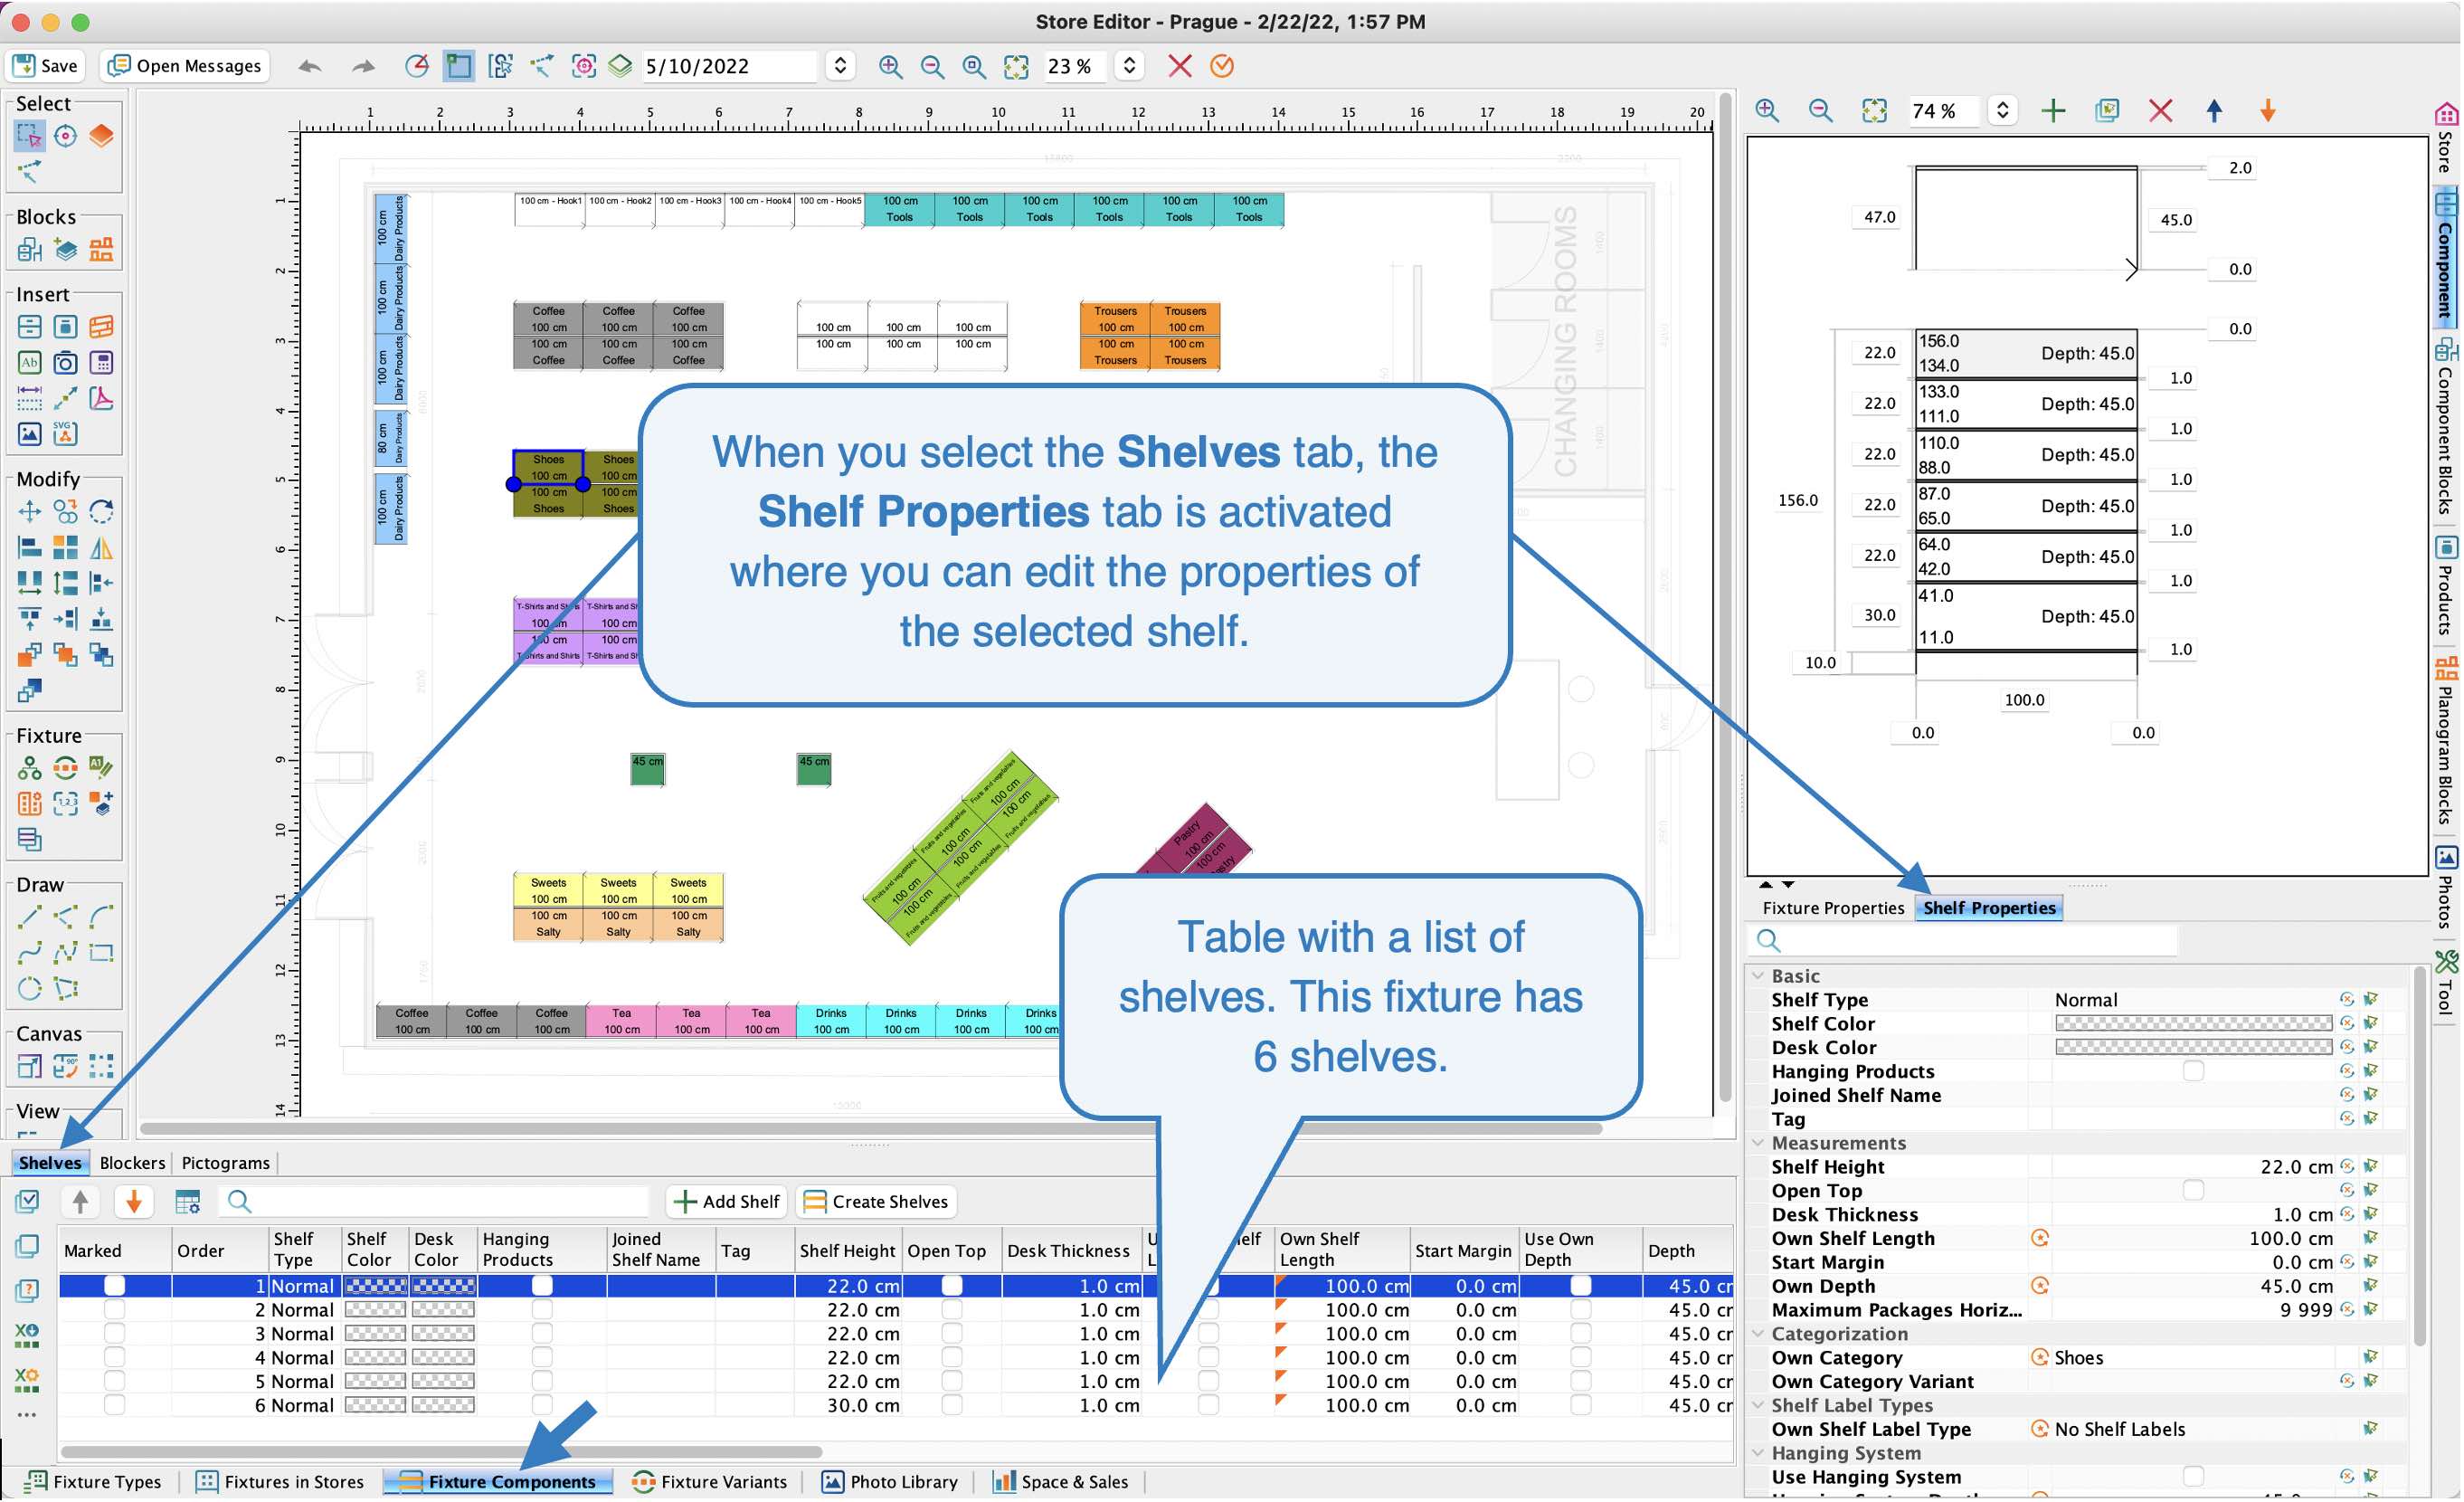Click the red X delete icon in component panel

pyautogui.click(x=2161, y=110)
